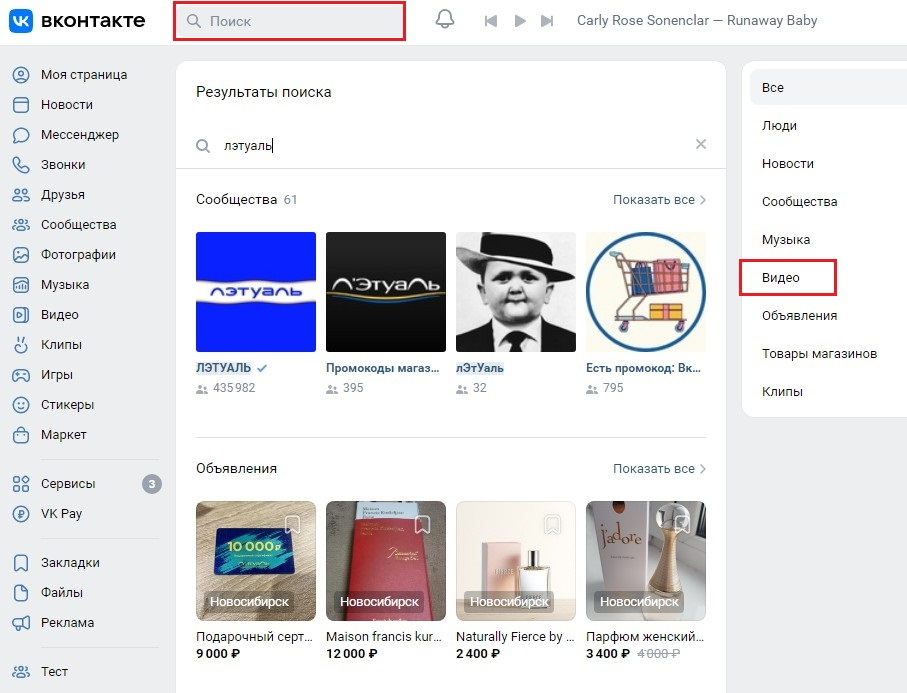Clear the search query with X

[700, 144]
